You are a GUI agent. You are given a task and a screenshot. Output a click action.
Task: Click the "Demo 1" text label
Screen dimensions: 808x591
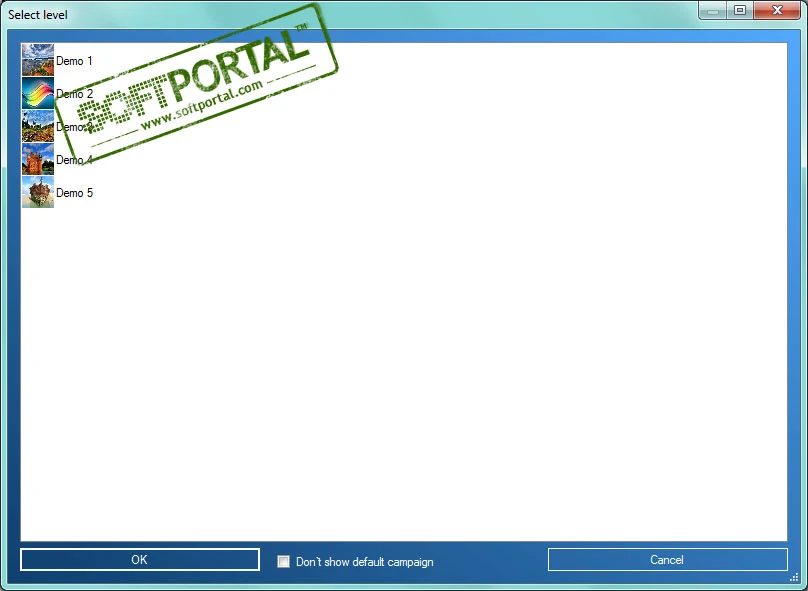pyautogui.click(x=74, y=61)
